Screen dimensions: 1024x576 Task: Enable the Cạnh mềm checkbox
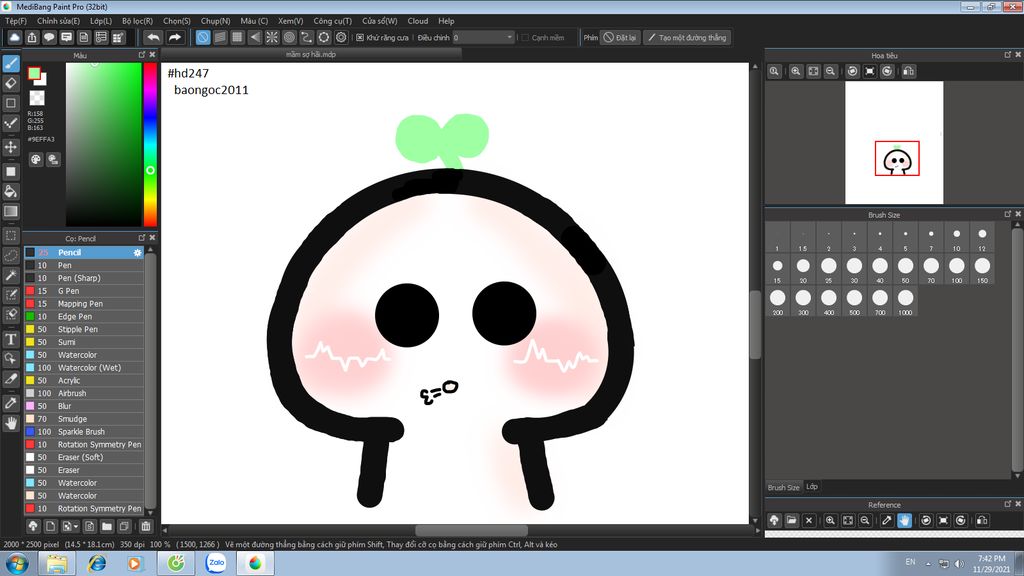pyautogui.click(x=524, y=37)
